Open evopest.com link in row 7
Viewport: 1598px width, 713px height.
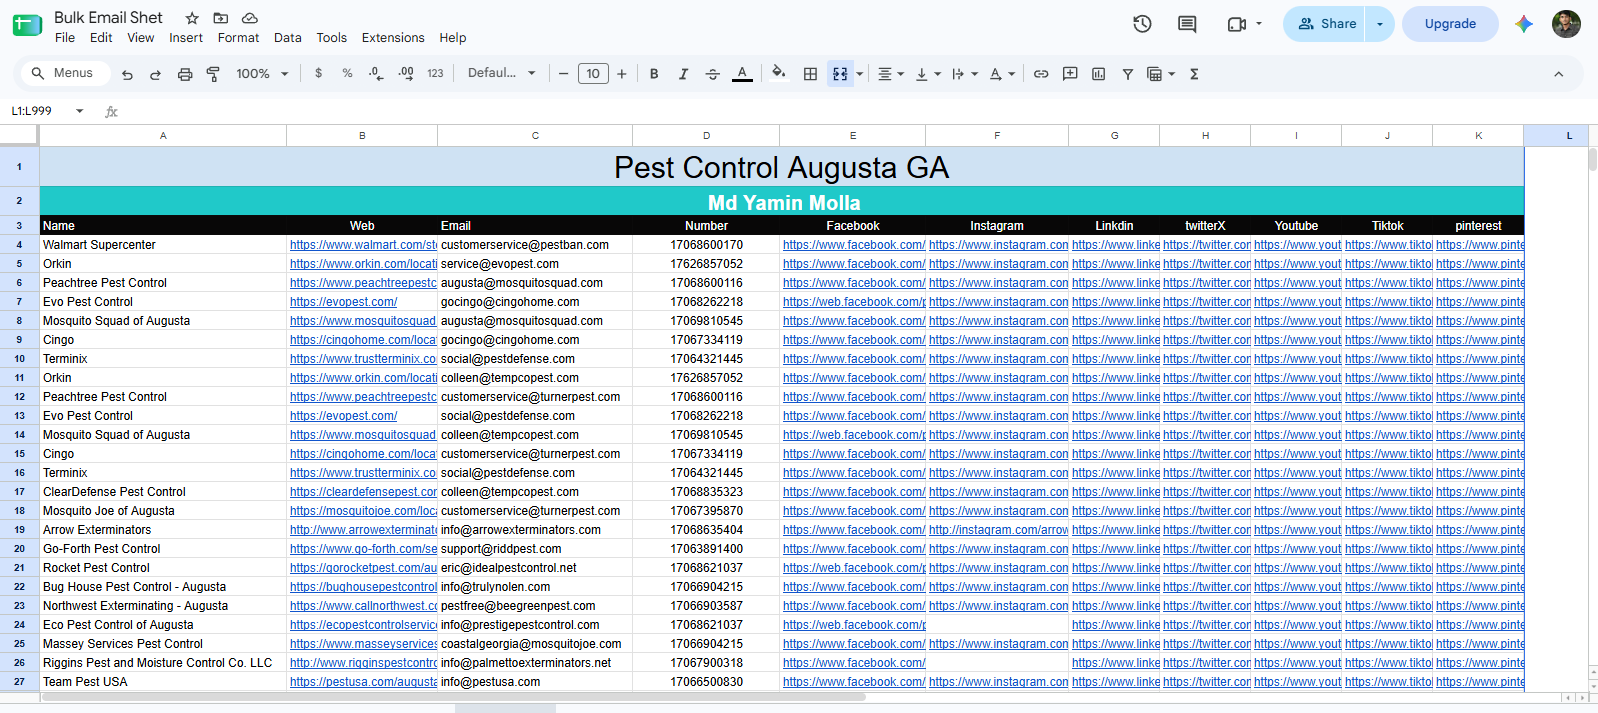(343, 302)
